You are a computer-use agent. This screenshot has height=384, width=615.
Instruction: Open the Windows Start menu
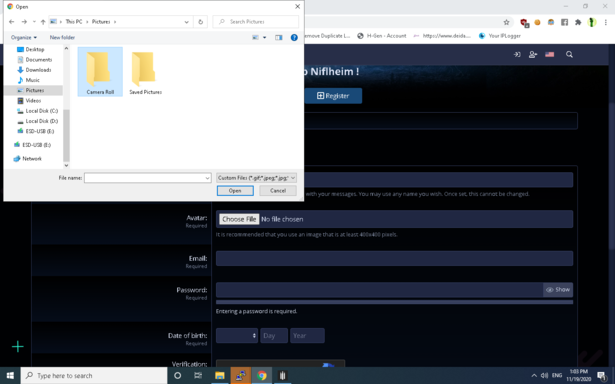click(x=10, y=376)
